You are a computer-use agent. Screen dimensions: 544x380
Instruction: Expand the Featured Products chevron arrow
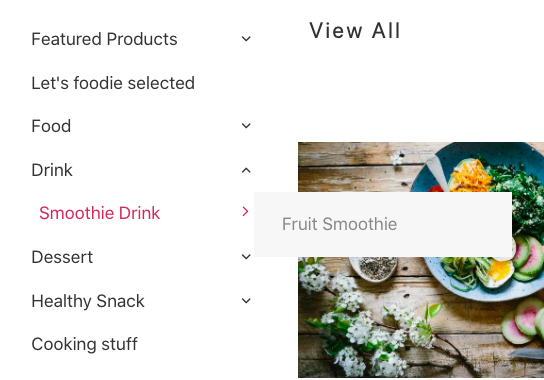[246, 39]
